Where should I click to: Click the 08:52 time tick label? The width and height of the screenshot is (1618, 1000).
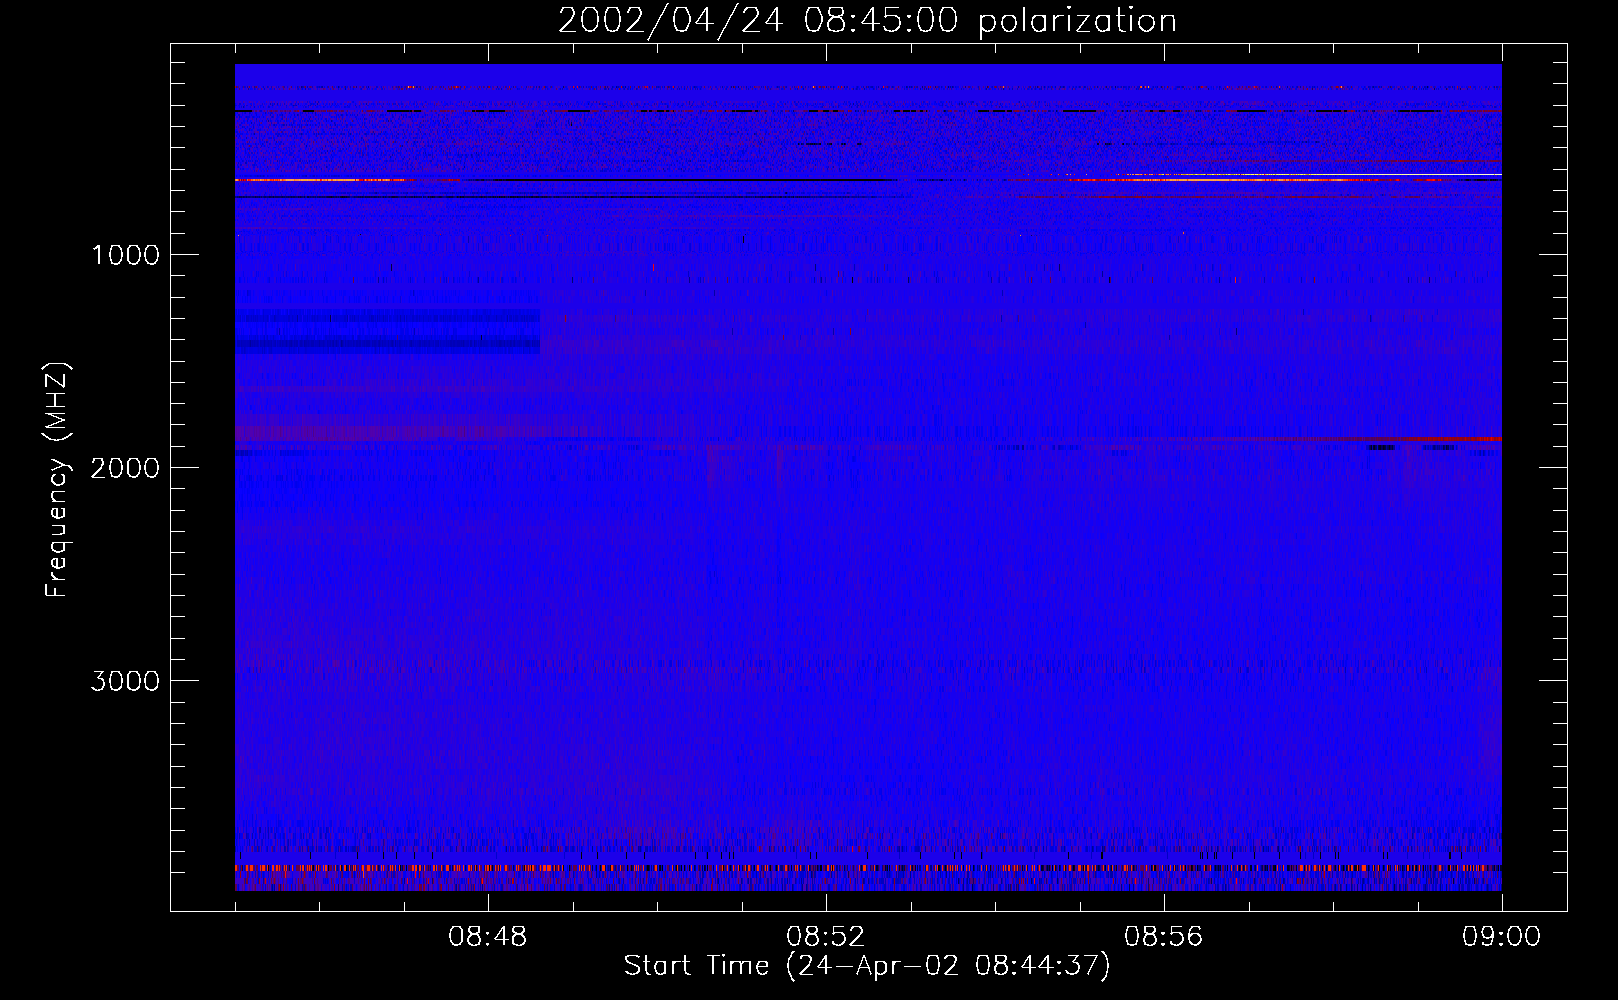pos(825,937)
